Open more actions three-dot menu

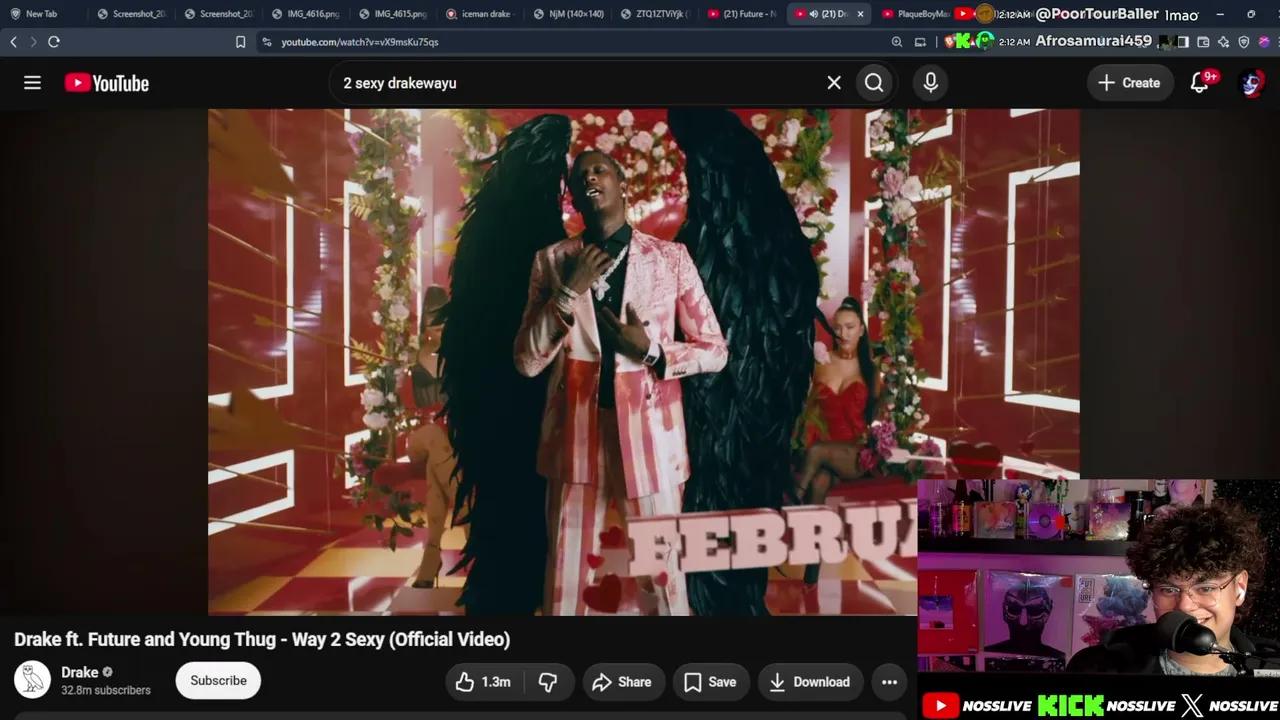click(889, 682)
